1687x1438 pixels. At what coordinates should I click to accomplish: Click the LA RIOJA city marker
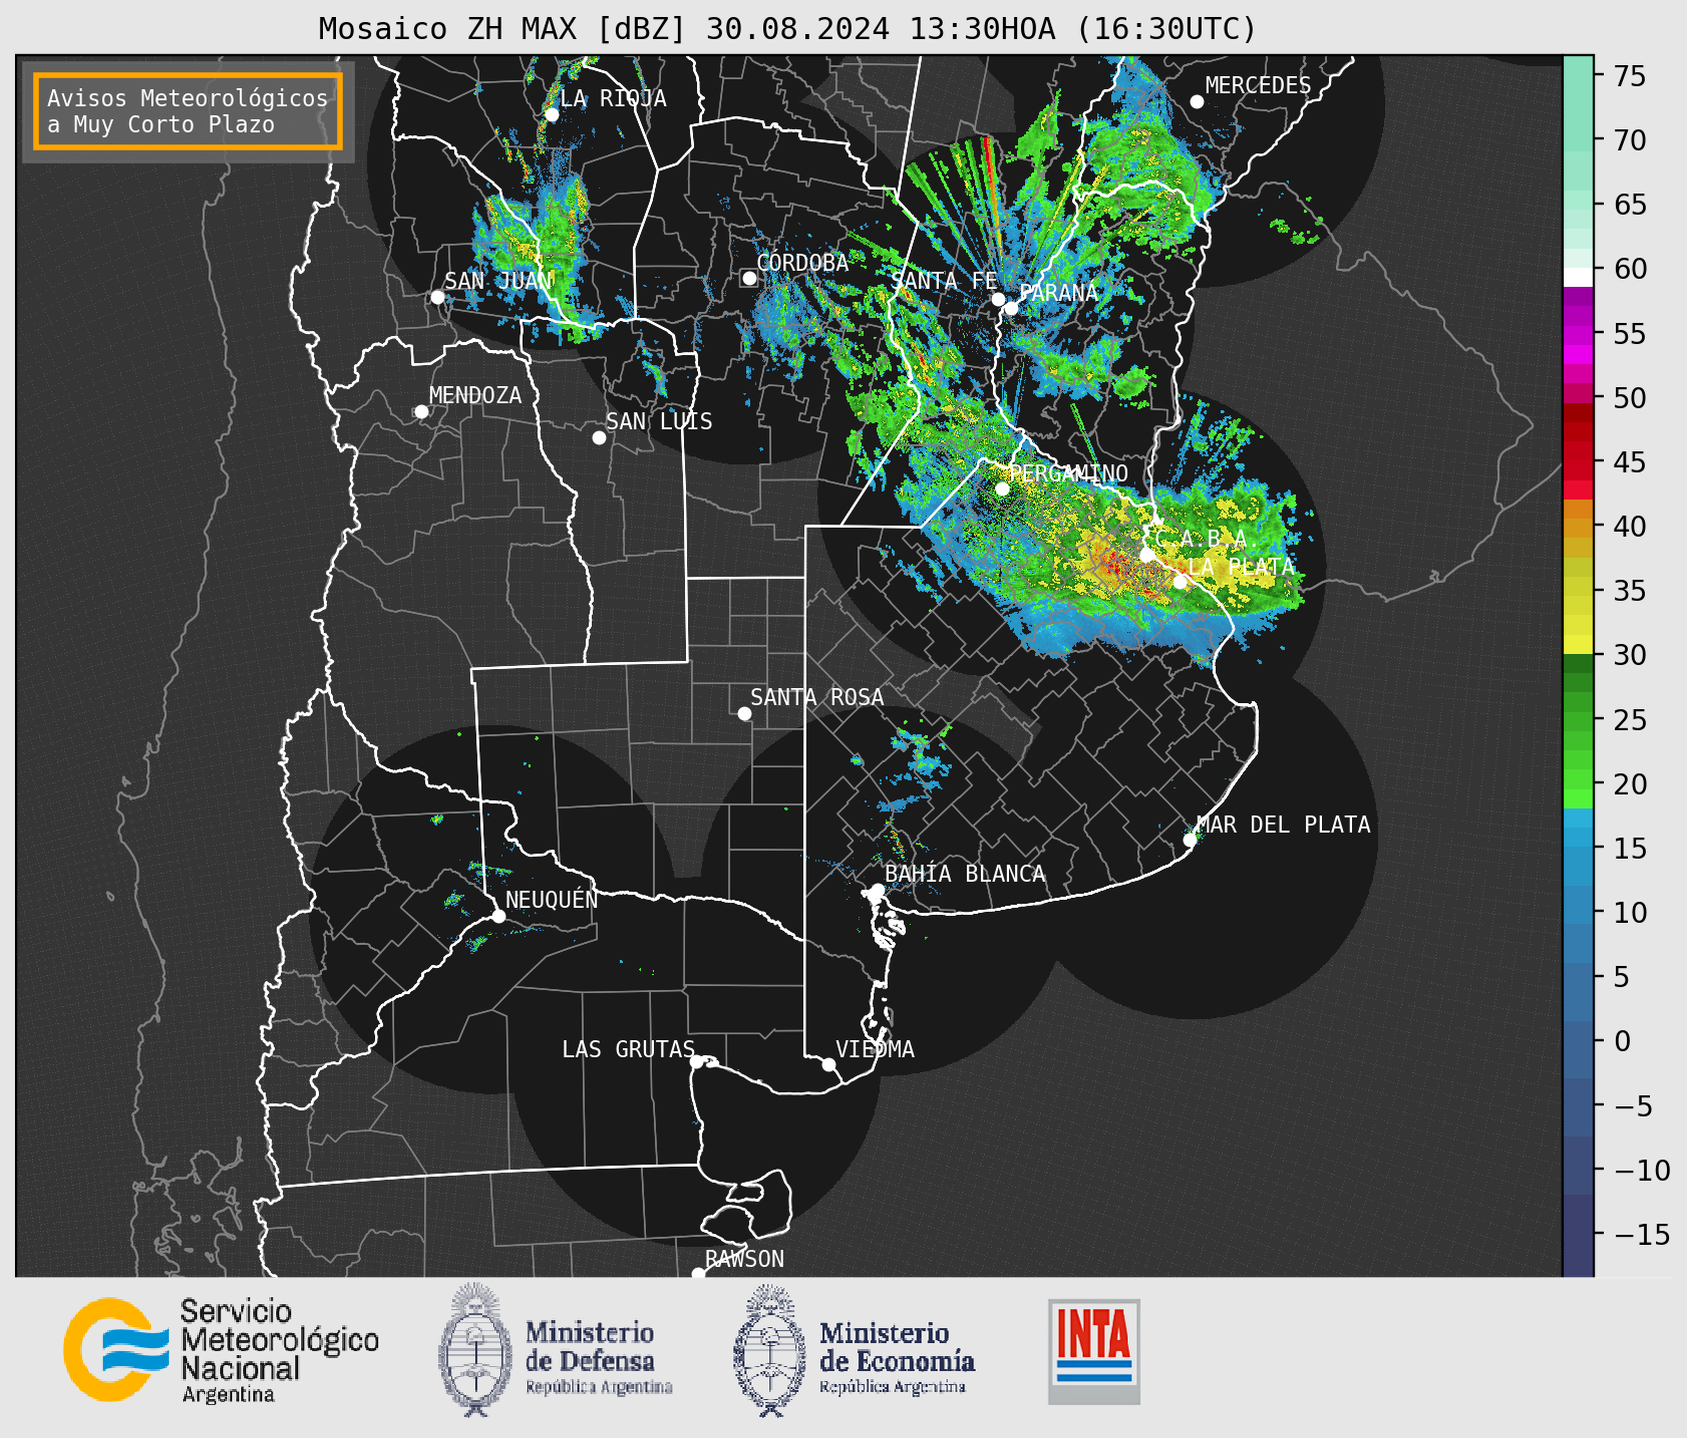point(552,115)
